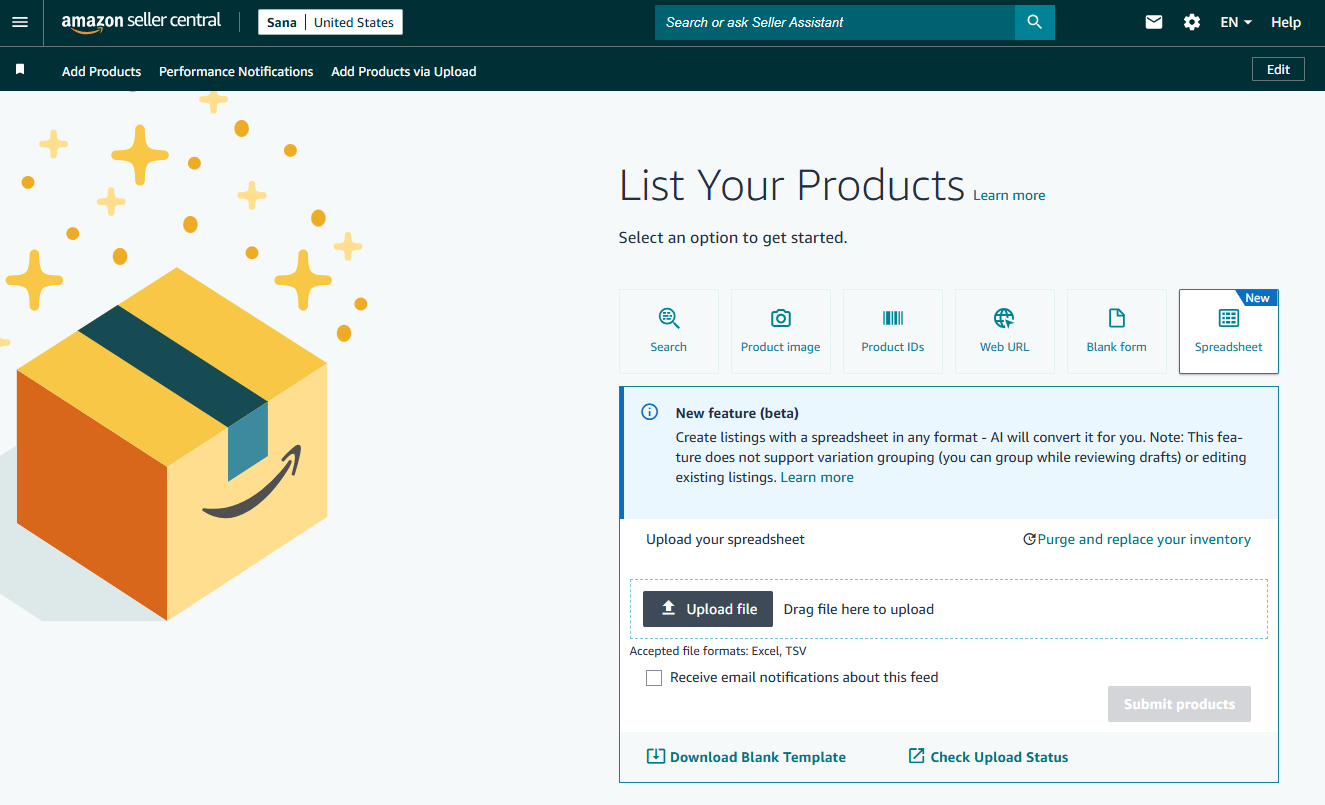Enable email notifications about this feed
The width and height of the screenshot is (1325, 805).
(654, 678)
